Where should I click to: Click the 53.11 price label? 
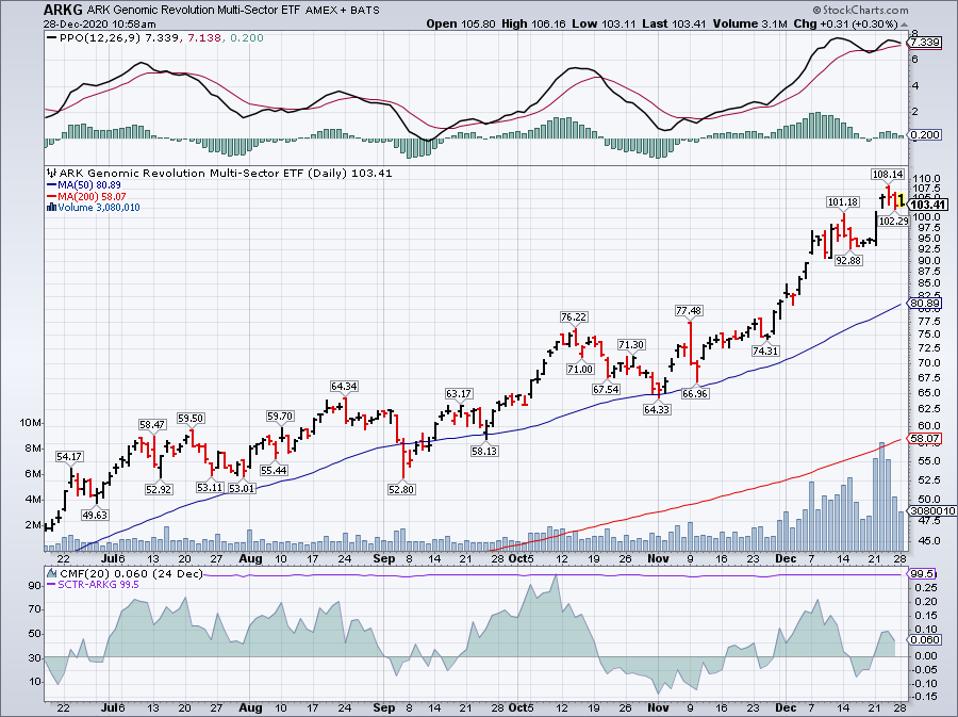[x=210, y=487]
